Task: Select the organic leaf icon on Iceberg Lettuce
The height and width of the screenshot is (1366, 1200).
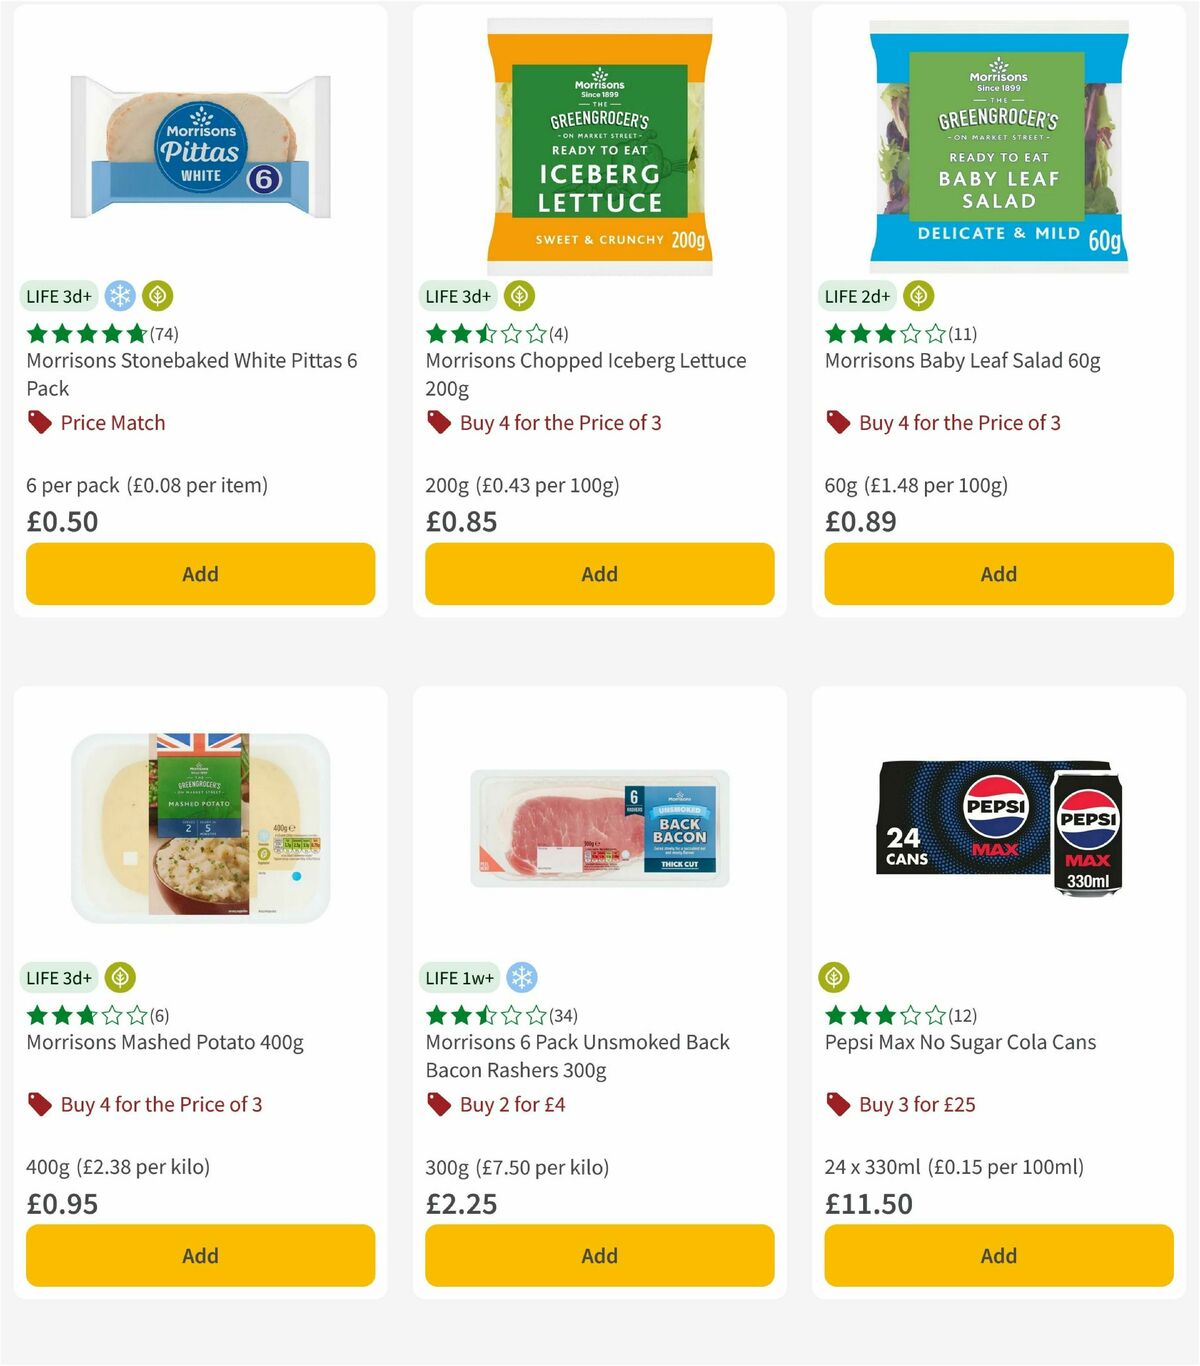Action: click(518, 296)
